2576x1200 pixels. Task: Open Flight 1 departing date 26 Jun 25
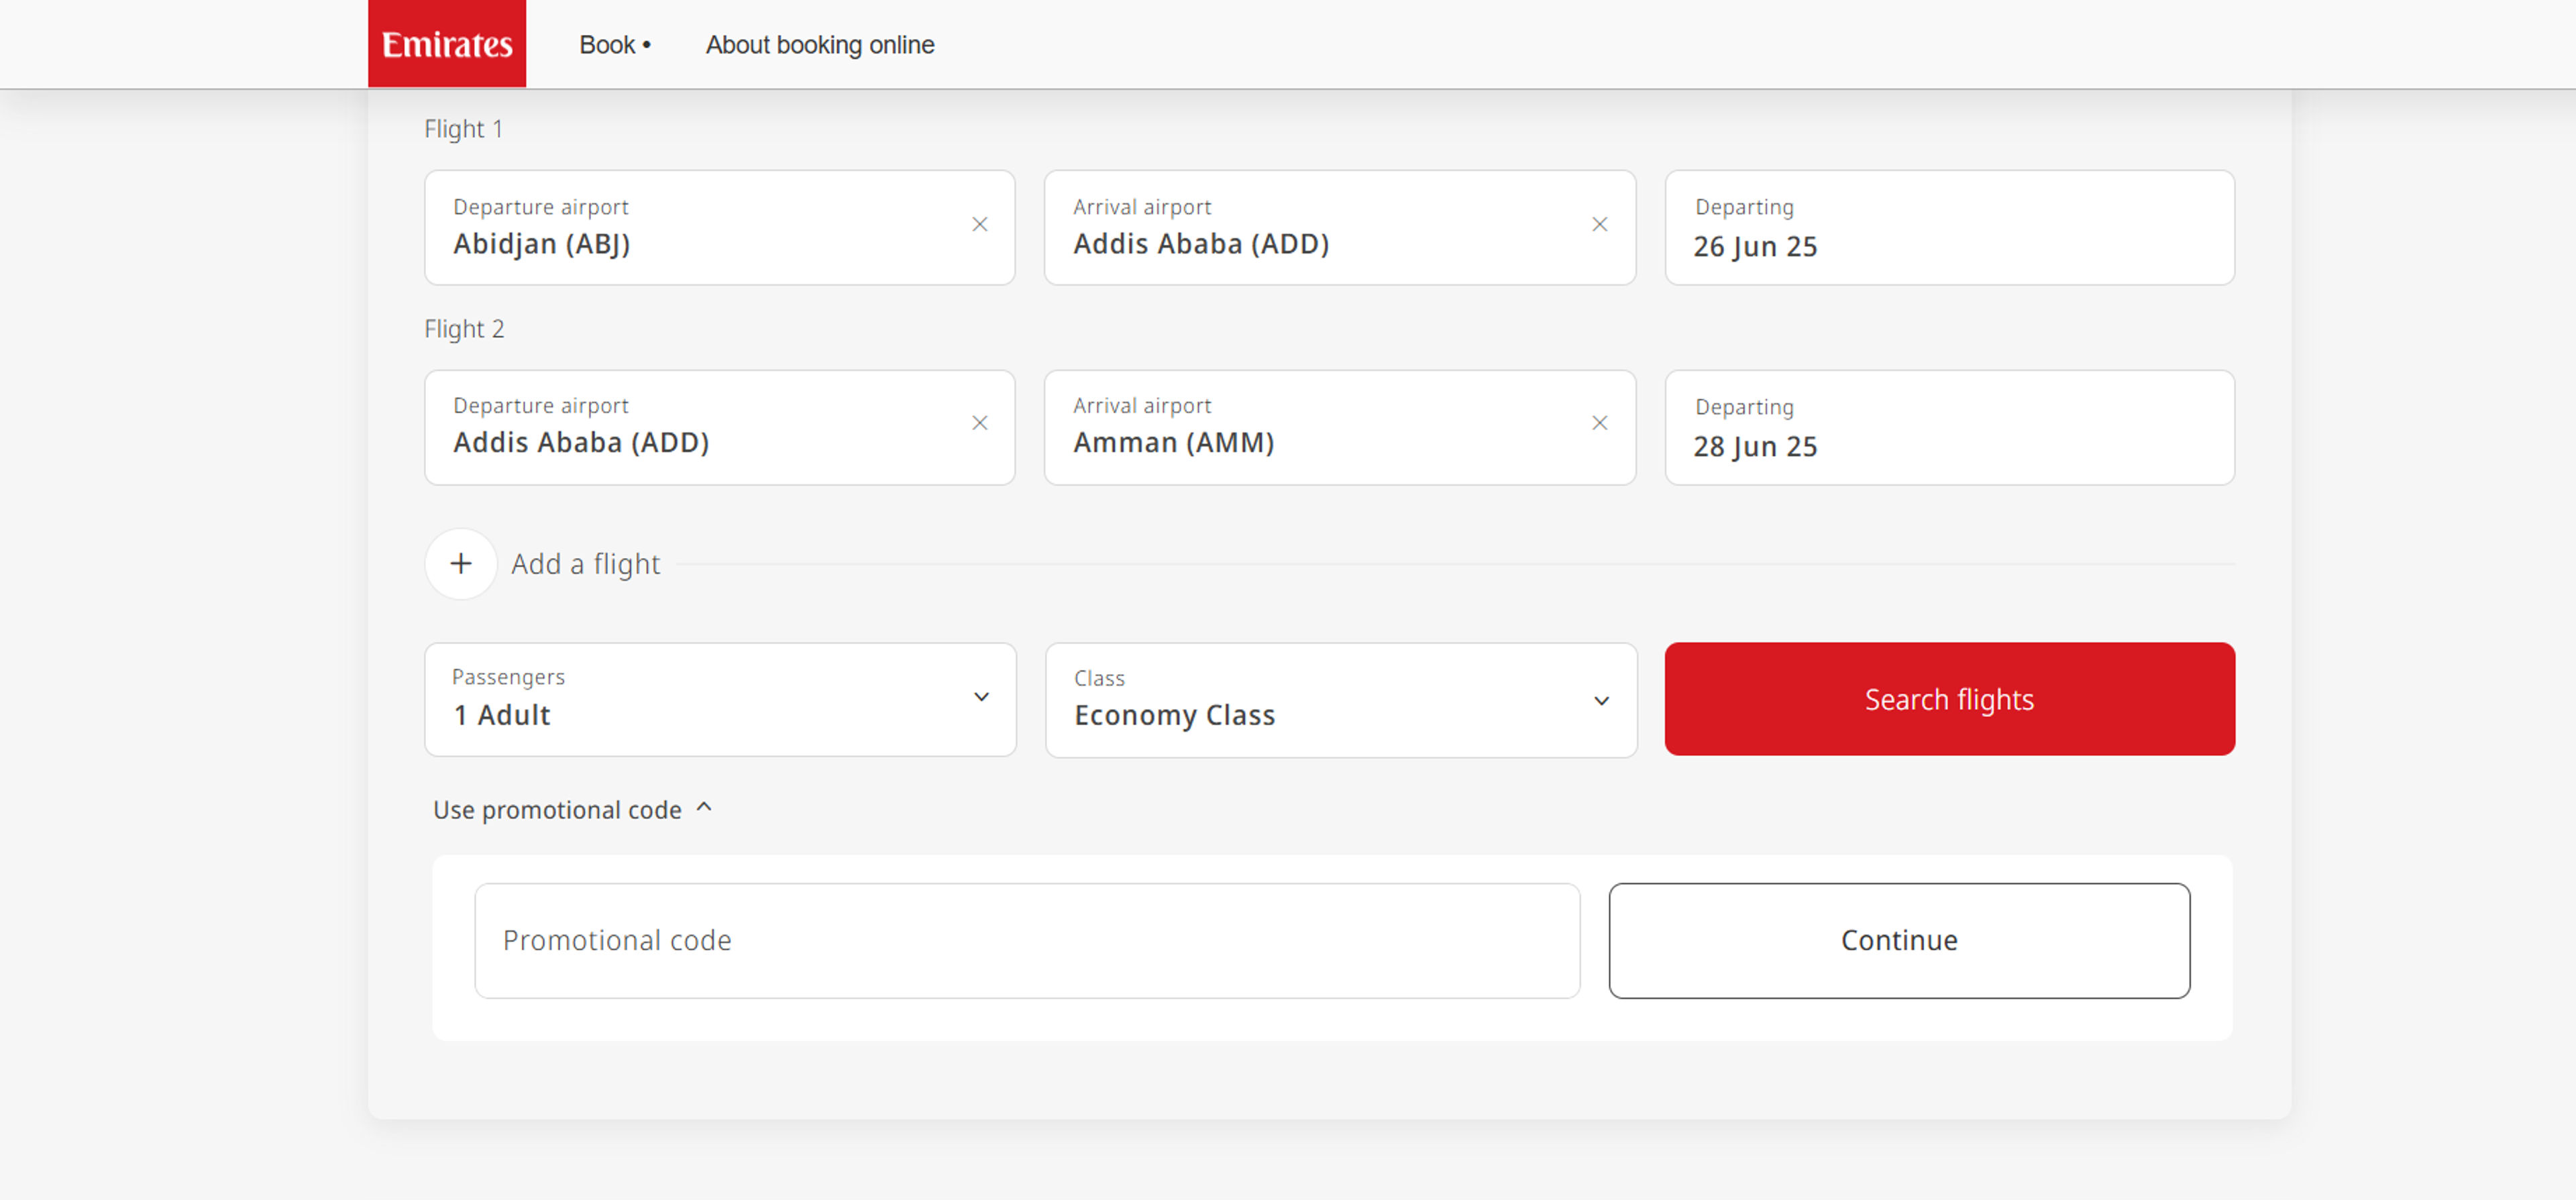click(1949, 228)
